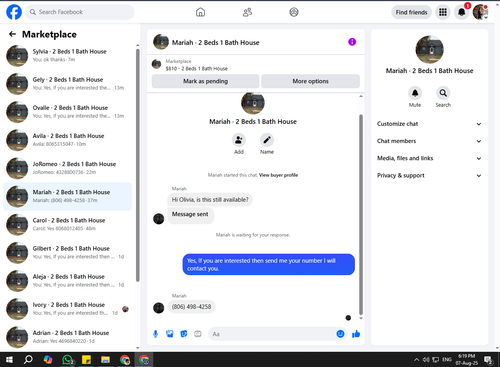Open the Ovalle - 2 Beds 1 Bath House chat
The width and height of the screenshot is (500, 367).
[x=67, y=112]
